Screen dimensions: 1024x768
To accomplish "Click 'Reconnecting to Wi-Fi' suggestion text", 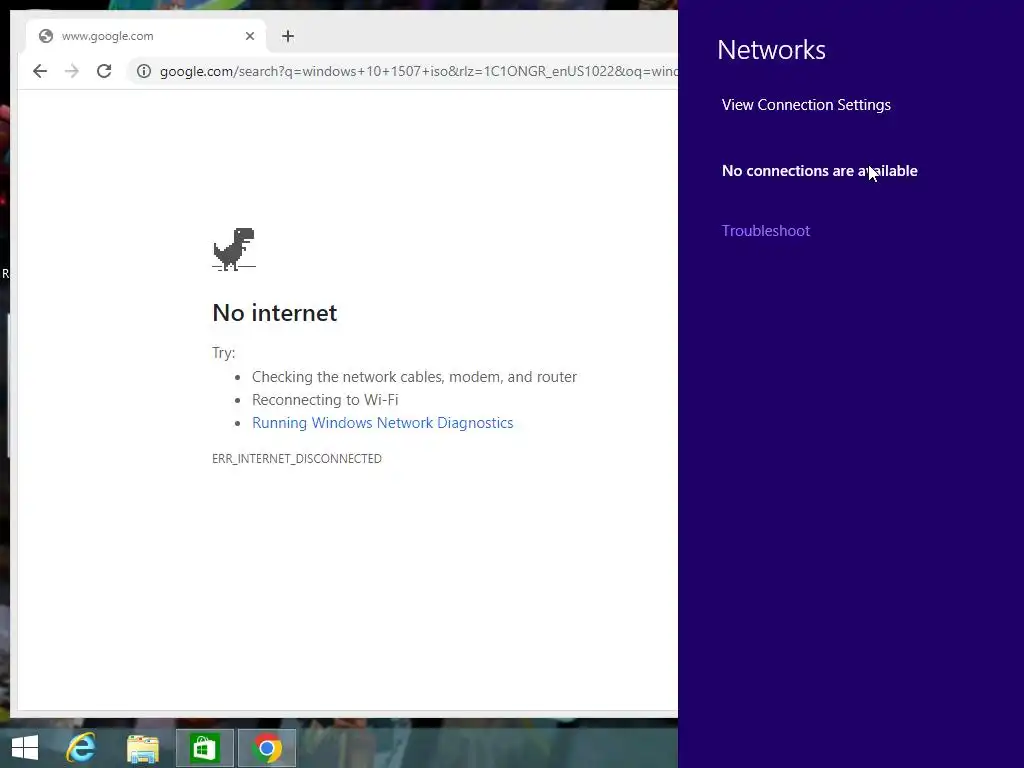I will coord(325,400).
